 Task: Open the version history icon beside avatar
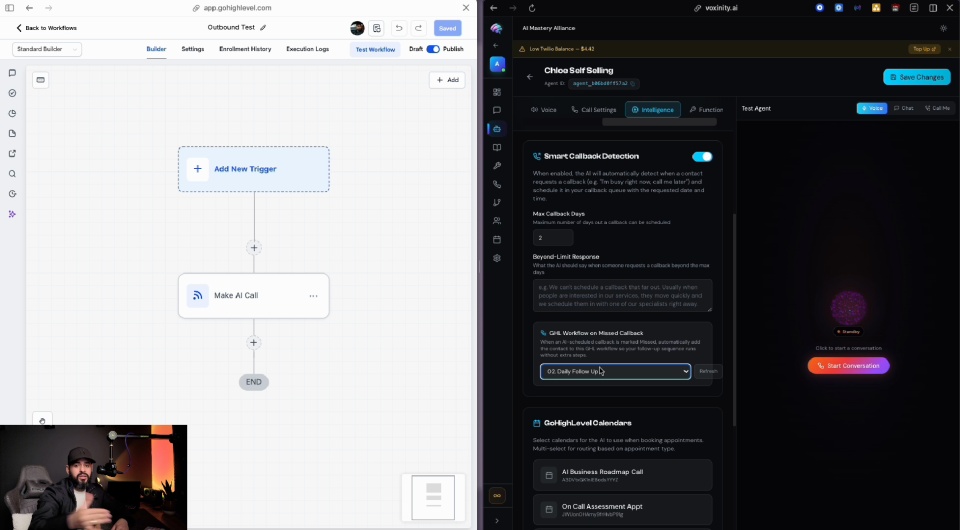click(x=377, y=28)
